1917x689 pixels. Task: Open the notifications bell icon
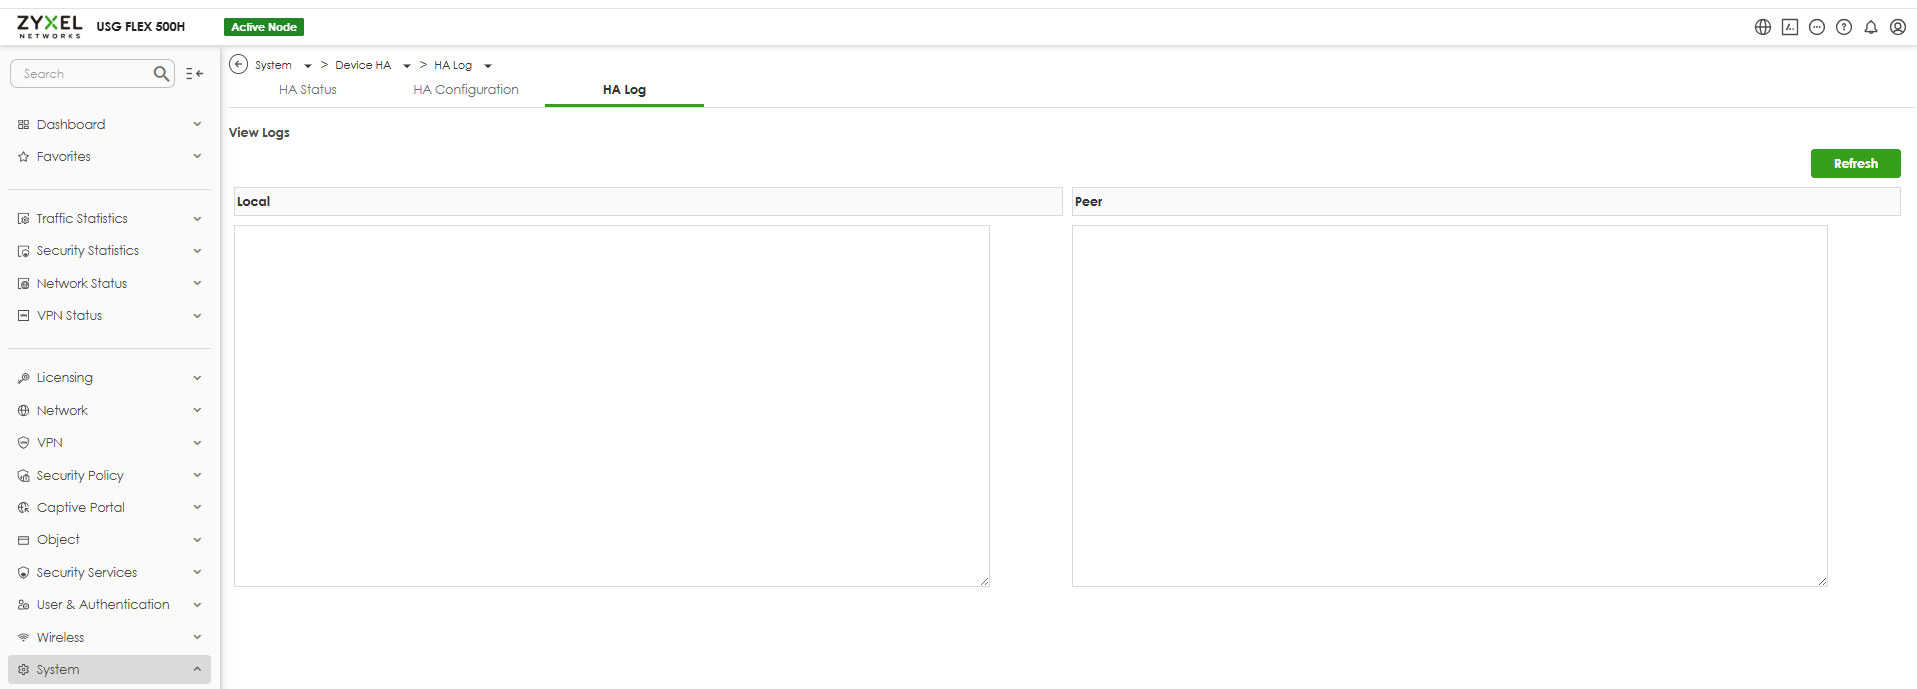tap(1871, 27)
